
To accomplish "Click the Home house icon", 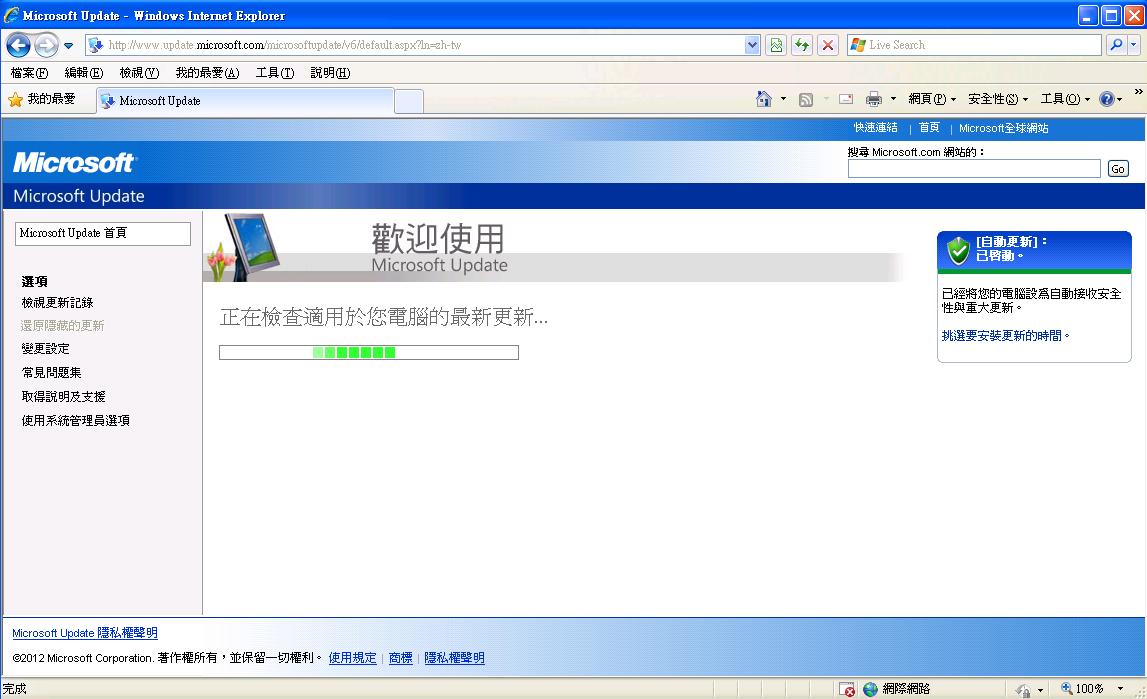I will click(x=764, y=99).
